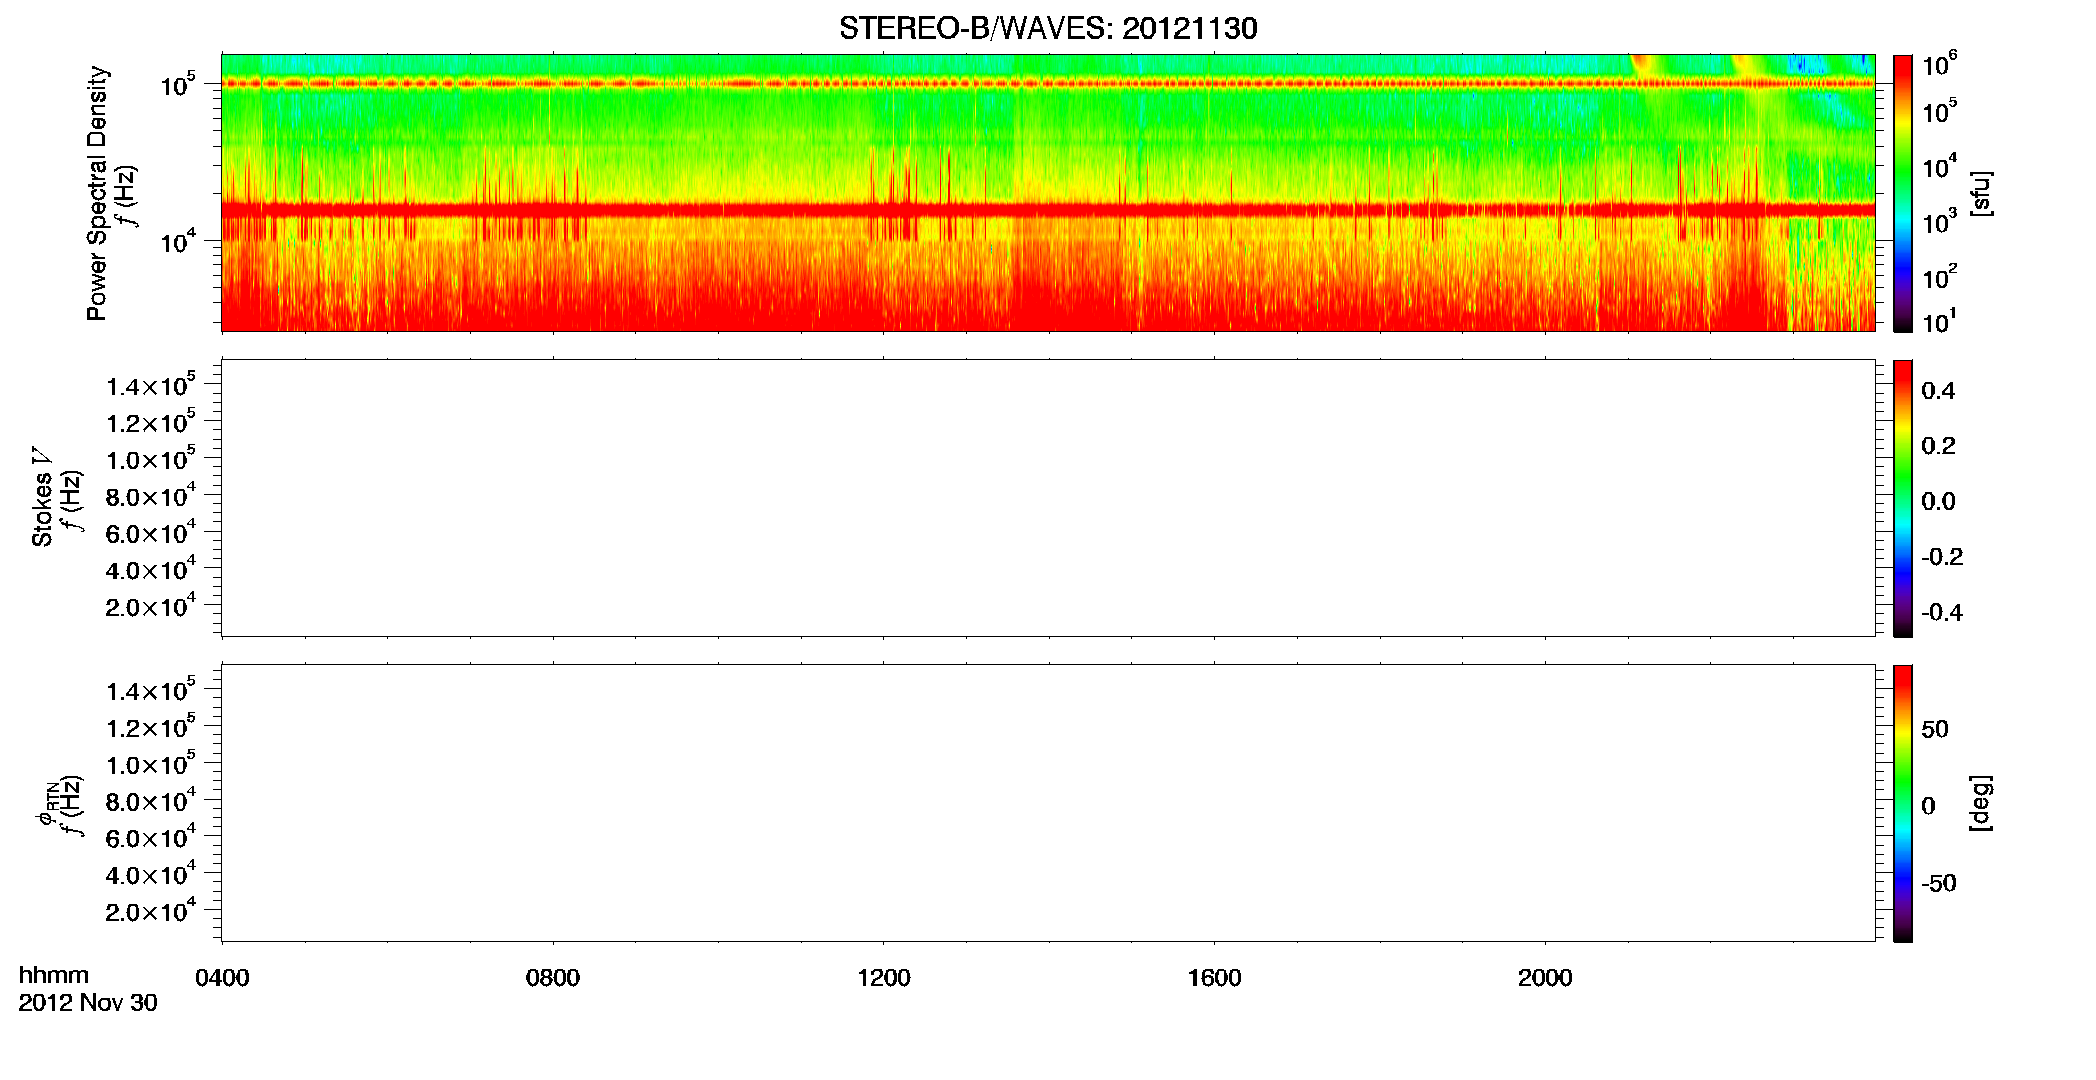Image resolution: width=2096 pixels, height=1080 pixels.
Task: Click the [sfu] unit label
Action: click(1980, 193)
